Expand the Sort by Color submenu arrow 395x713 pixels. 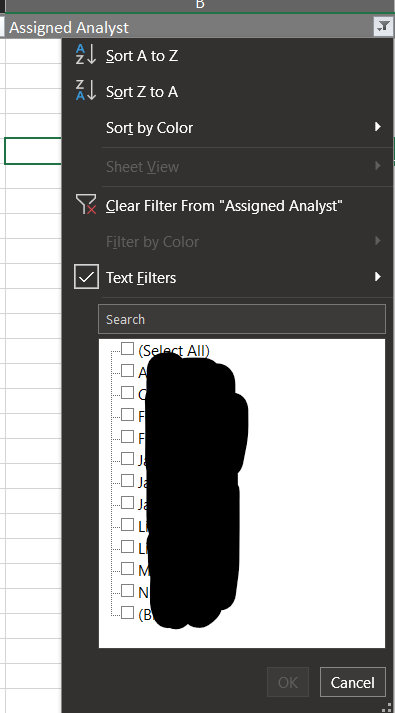377,127
